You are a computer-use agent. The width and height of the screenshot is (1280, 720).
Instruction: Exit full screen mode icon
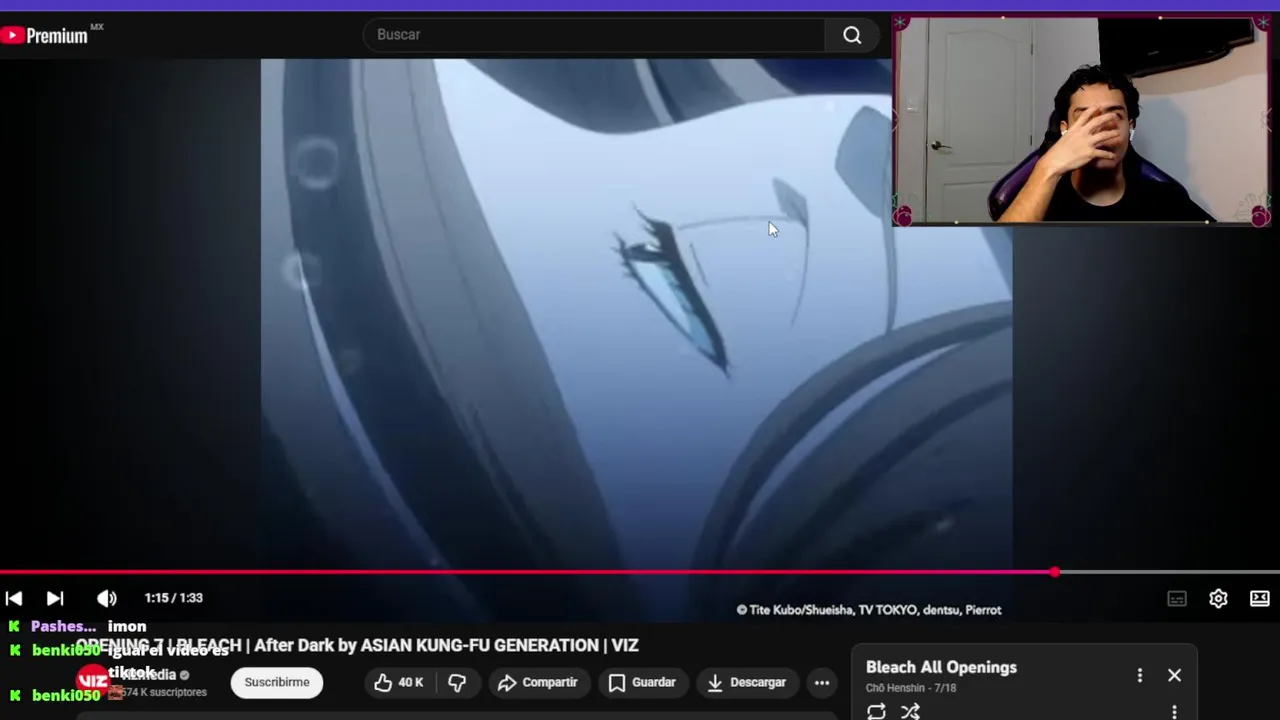(1260, 598)
